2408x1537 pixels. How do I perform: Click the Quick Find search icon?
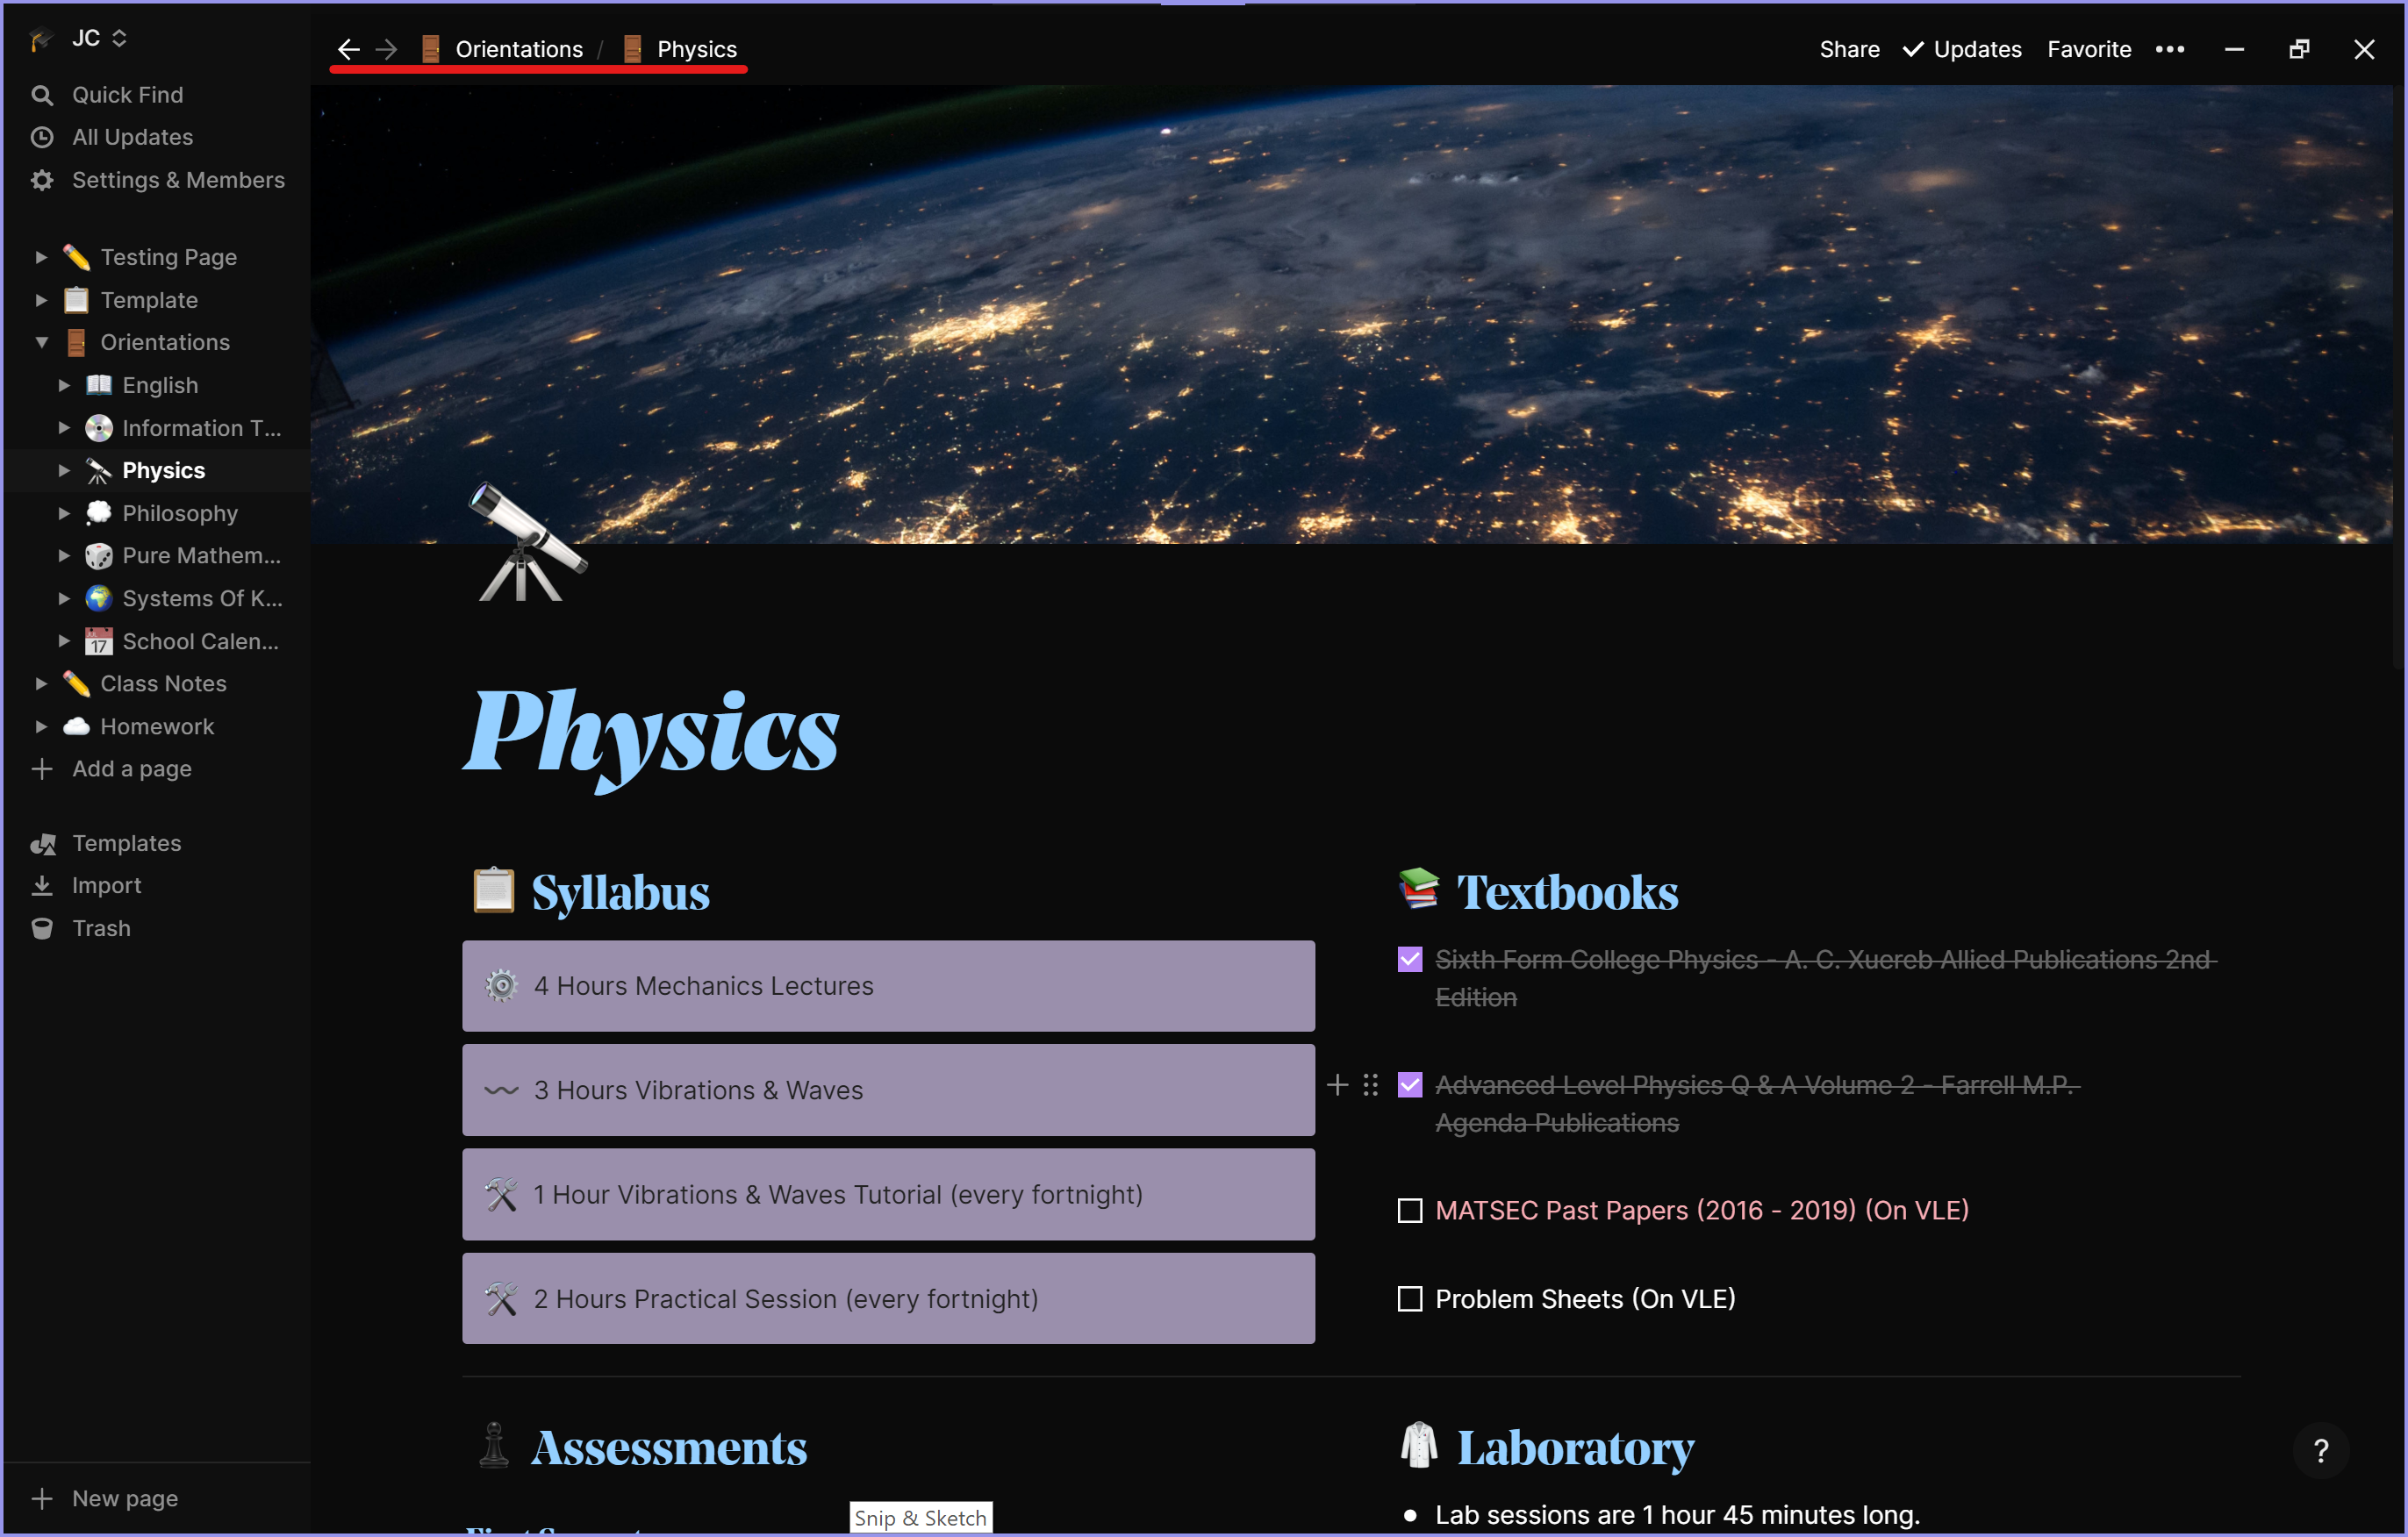tap(42, 95)
